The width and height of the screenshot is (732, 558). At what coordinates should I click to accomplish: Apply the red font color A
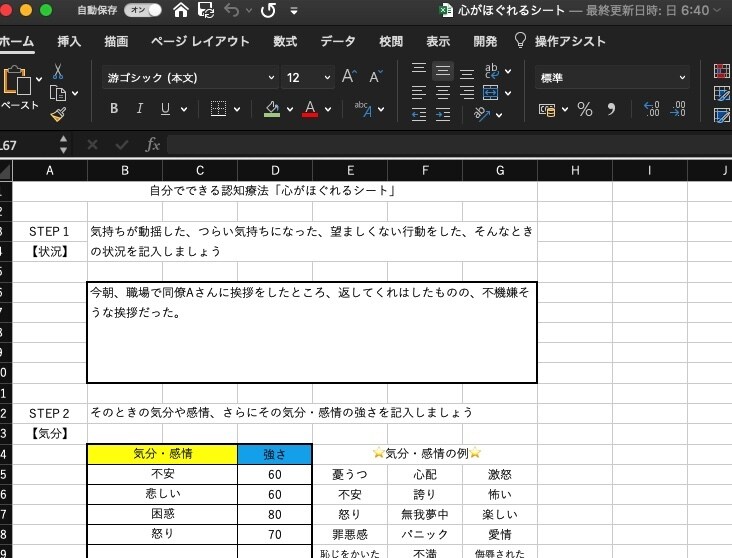310,109
